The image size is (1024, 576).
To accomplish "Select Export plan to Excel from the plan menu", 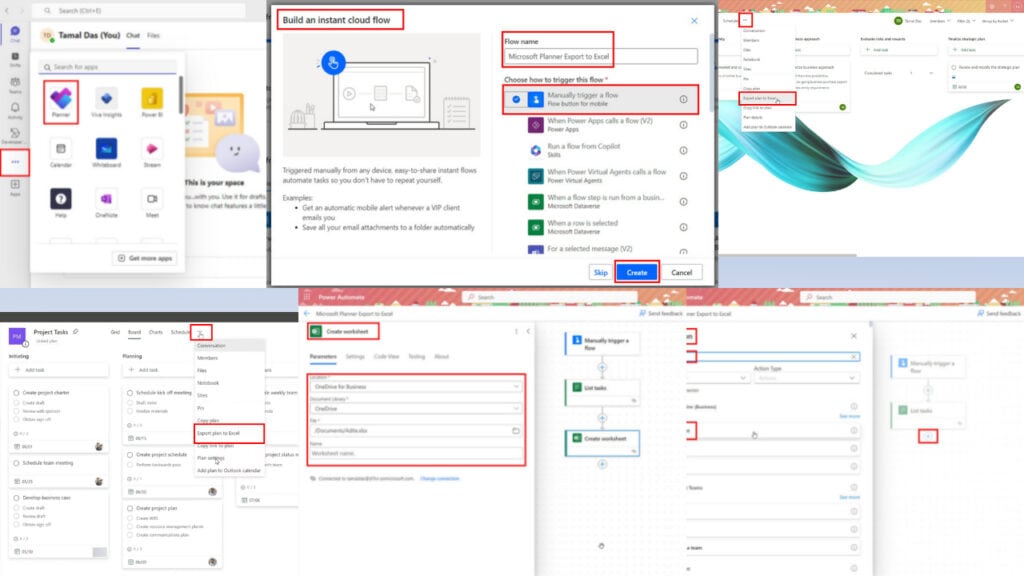I will [218, 433].
